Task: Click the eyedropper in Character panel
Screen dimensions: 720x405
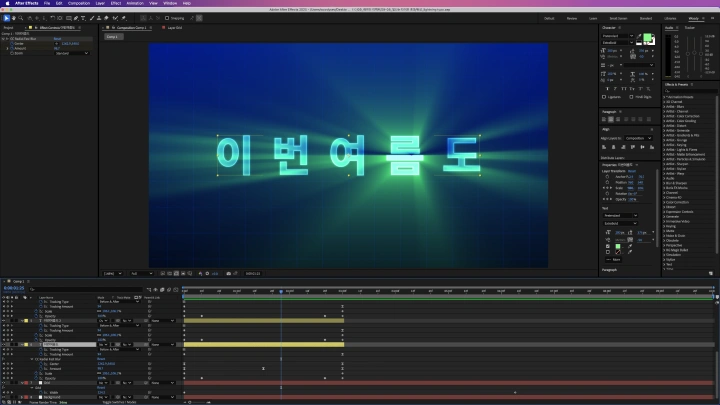Action: coord(639,36)
